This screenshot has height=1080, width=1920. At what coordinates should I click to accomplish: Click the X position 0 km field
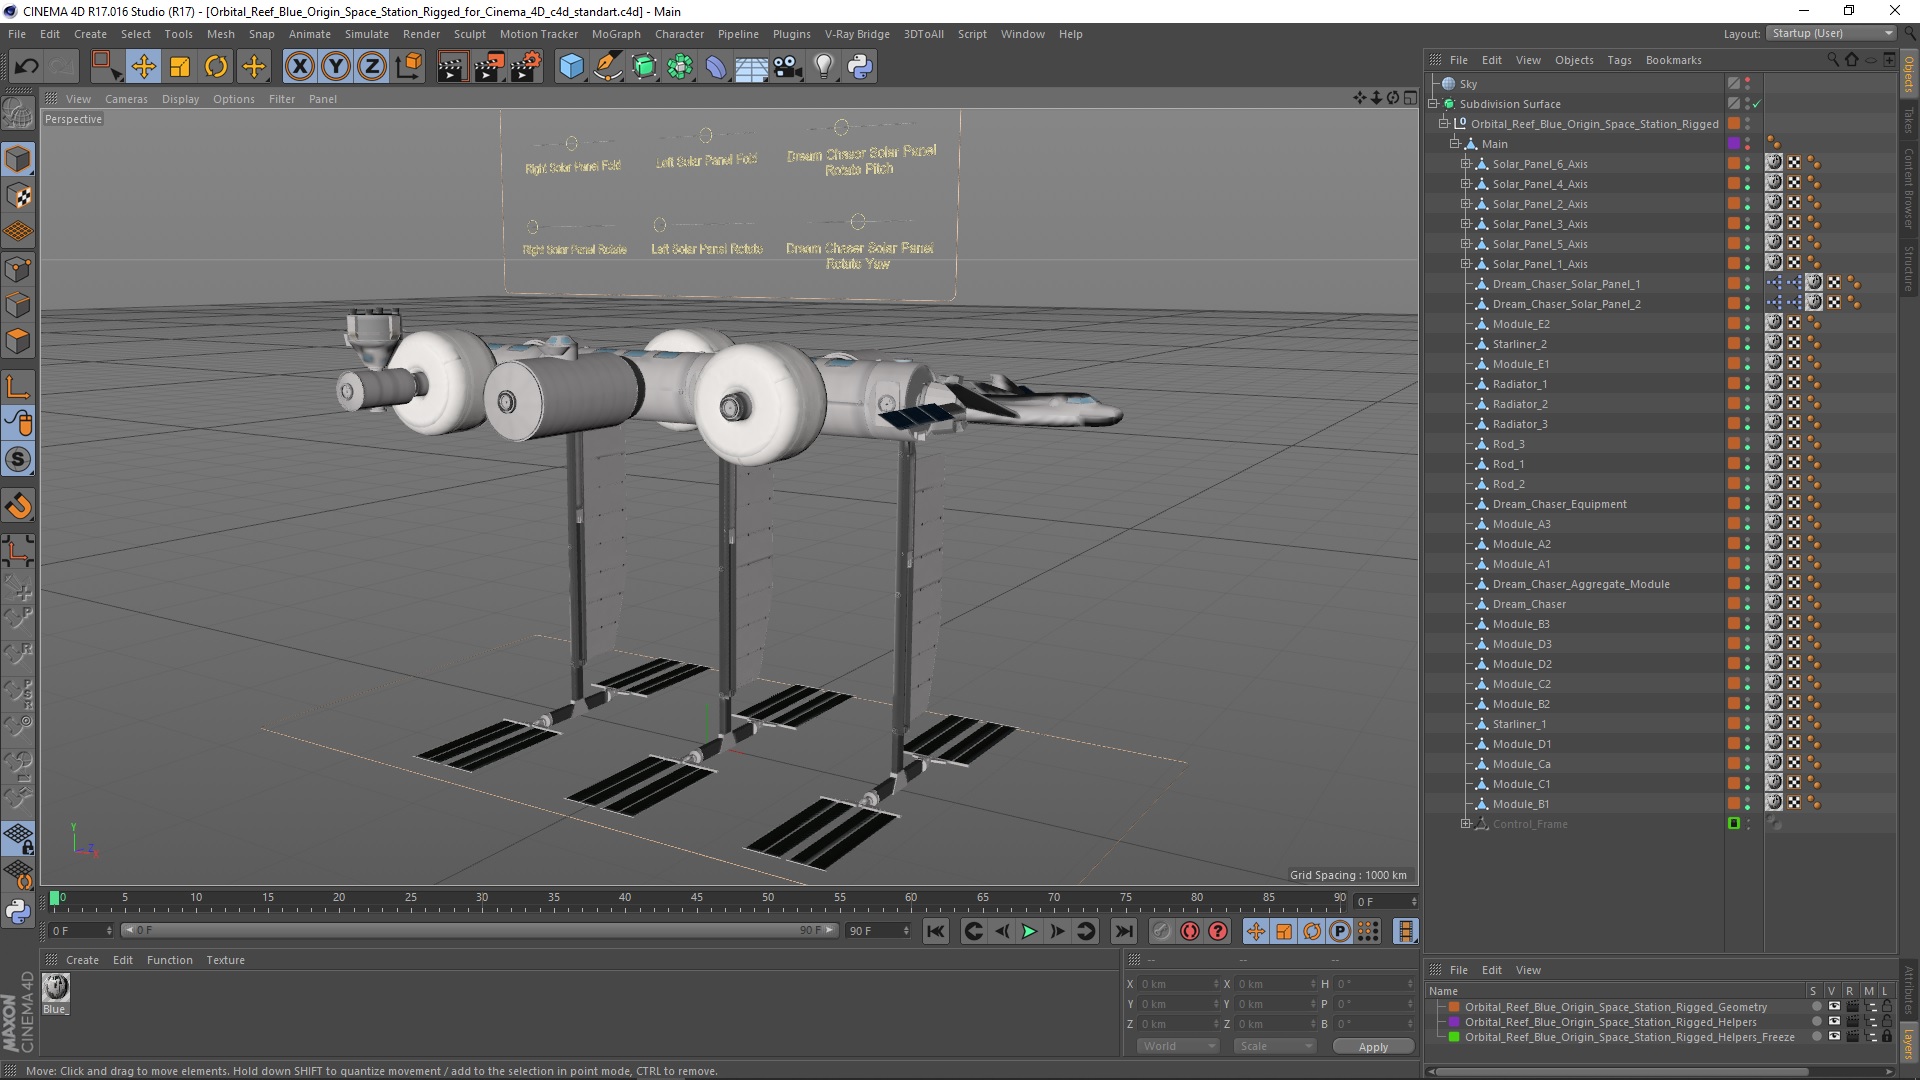tap(1179, 984)
